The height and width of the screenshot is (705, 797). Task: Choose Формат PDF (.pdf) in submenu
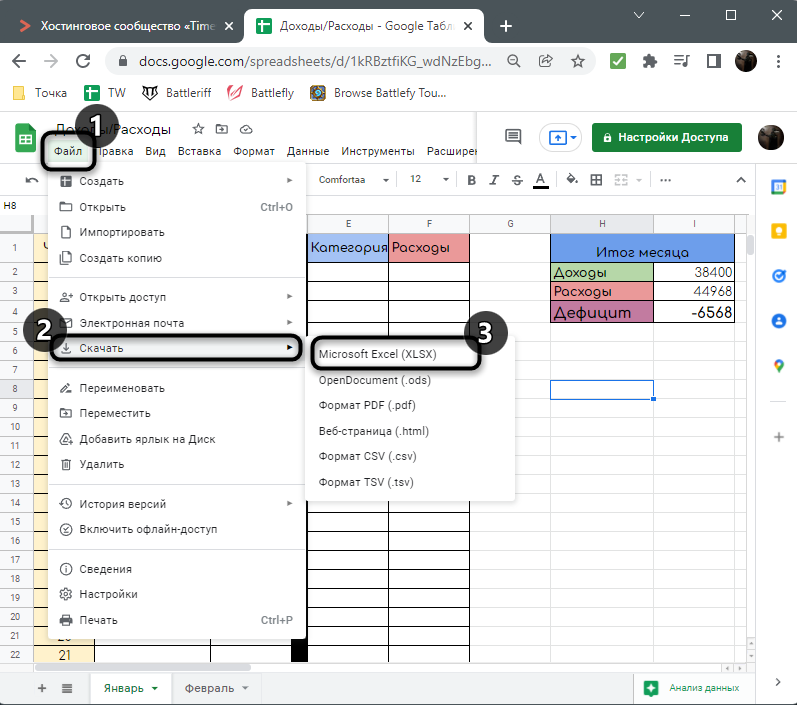pos(367,405)
